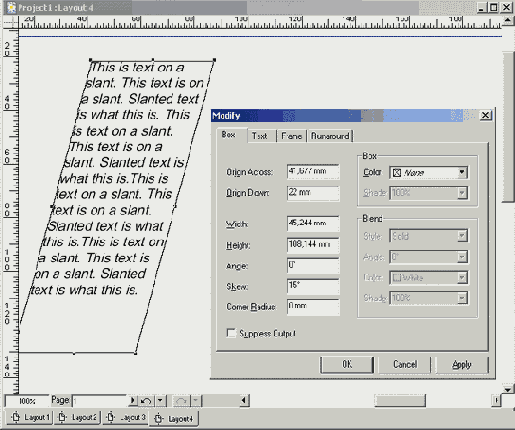Select the Layout 3 tab icon
The height and width of the screenshot is (430, 515).
pyautogui.click(x=110, y=417)
